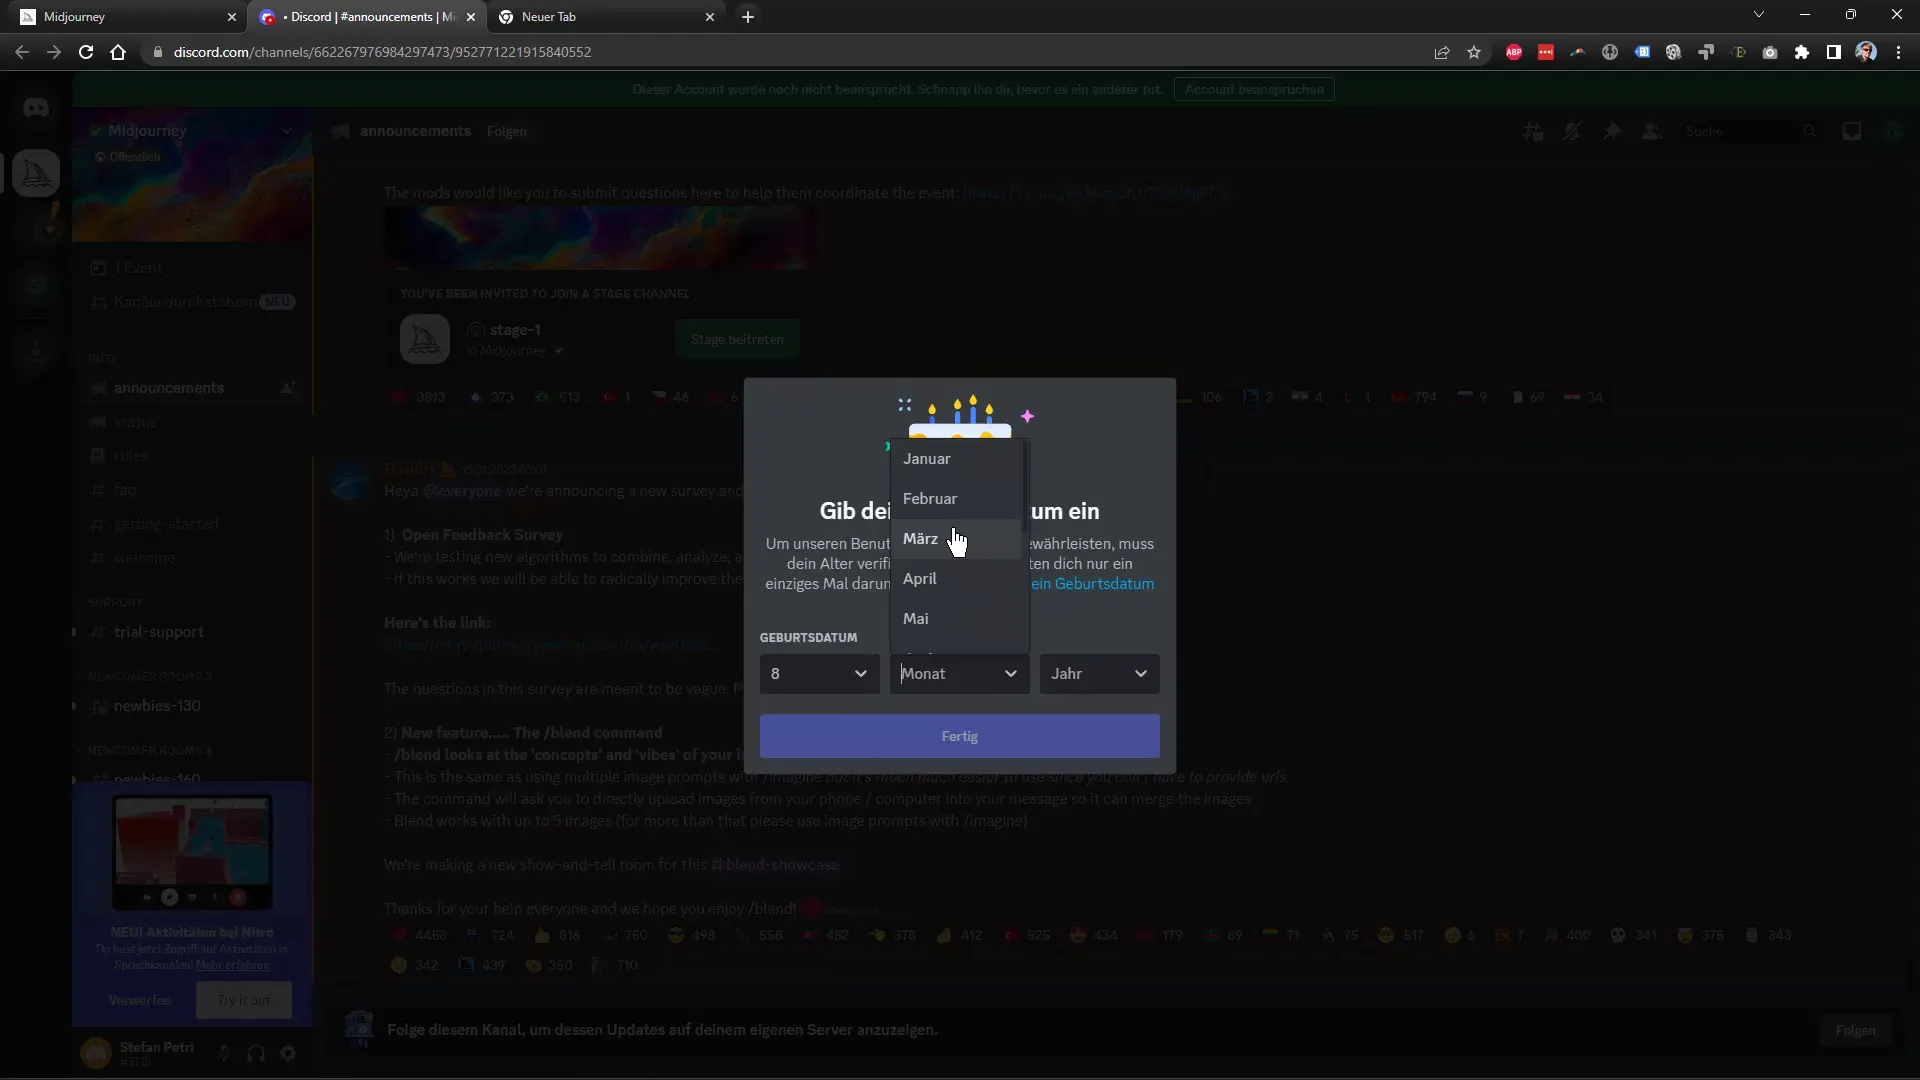
Task: Open the newbies-130 channel
Action: 192,706
